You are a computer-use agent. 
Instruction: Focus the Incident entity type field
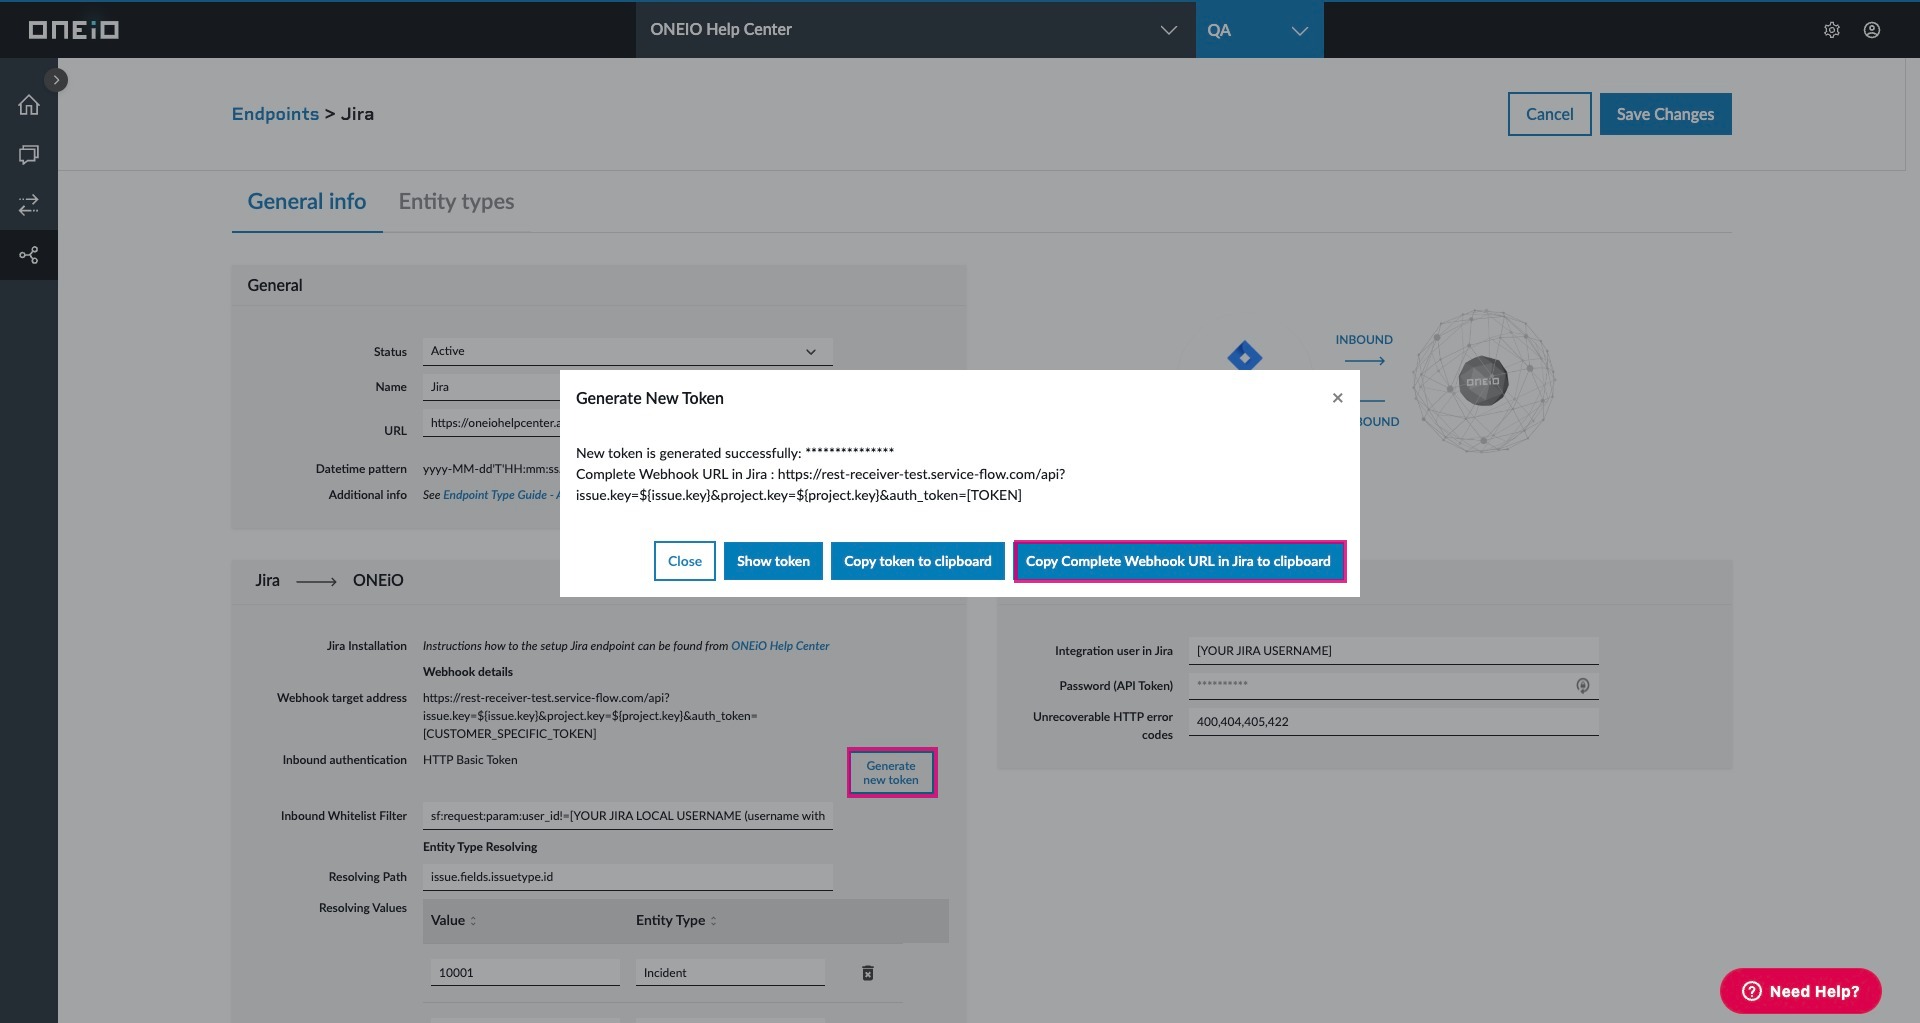tap(730, 973)
